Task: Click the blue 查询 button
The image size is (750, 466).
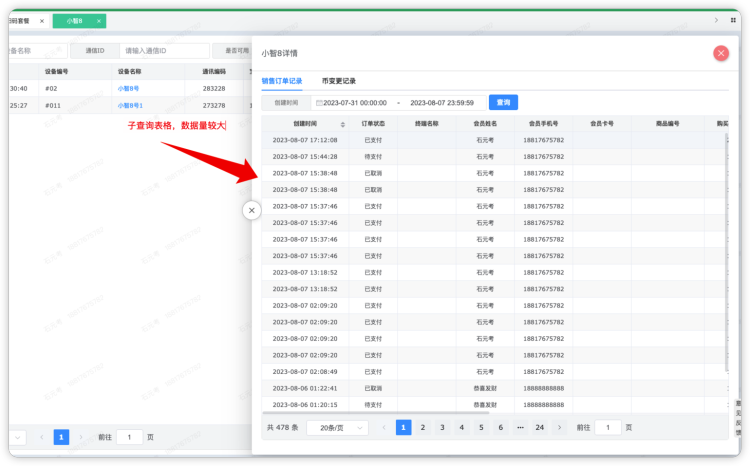Action: (x=503, y=102)
